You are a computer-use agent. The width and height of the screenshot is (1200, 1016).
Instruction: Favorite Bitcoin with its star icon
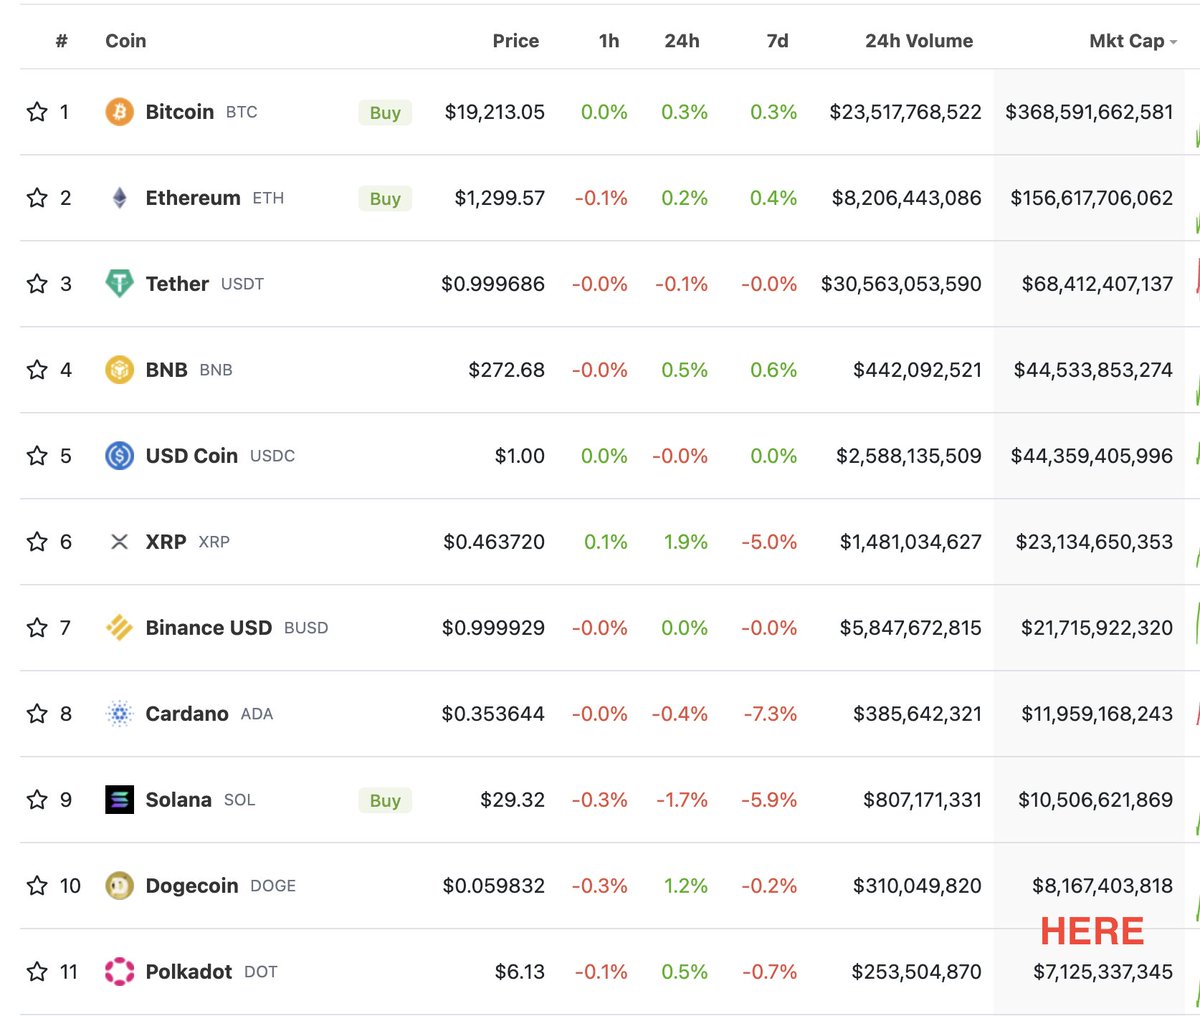[x=37, y=112]
